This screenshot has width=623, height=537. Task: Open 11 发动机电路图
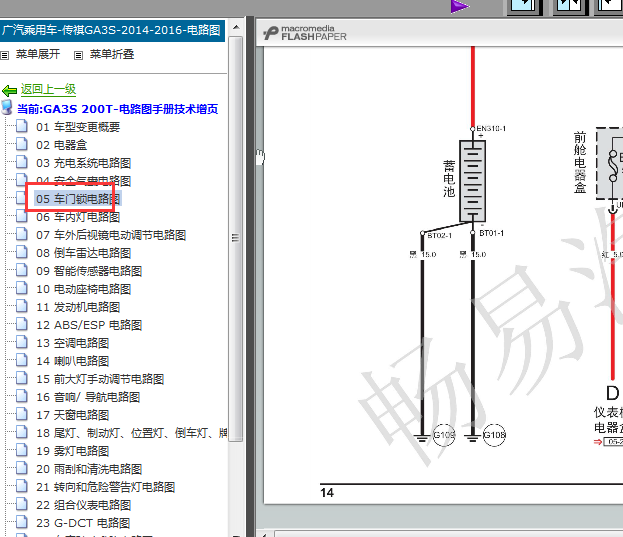pos(78,307)
